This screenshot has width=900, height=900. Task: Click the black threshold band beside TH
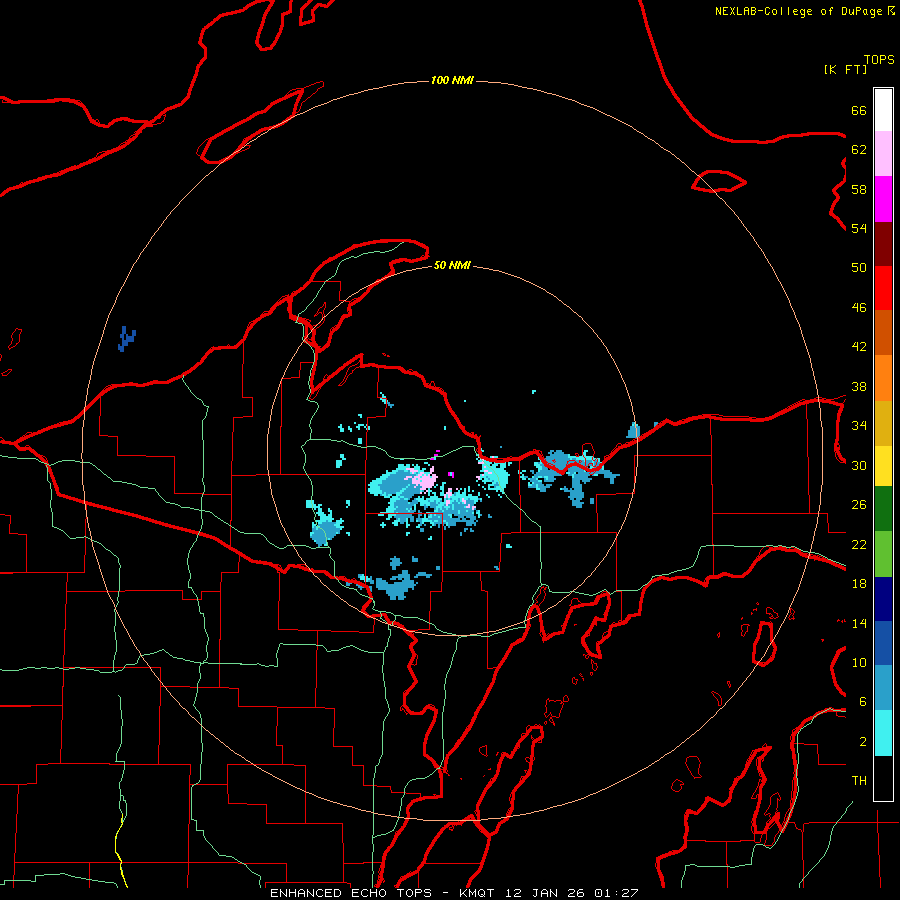883,778
